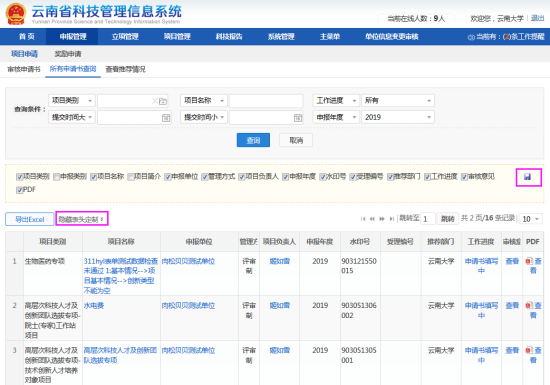Click the 项目名称 search input field

266,101
